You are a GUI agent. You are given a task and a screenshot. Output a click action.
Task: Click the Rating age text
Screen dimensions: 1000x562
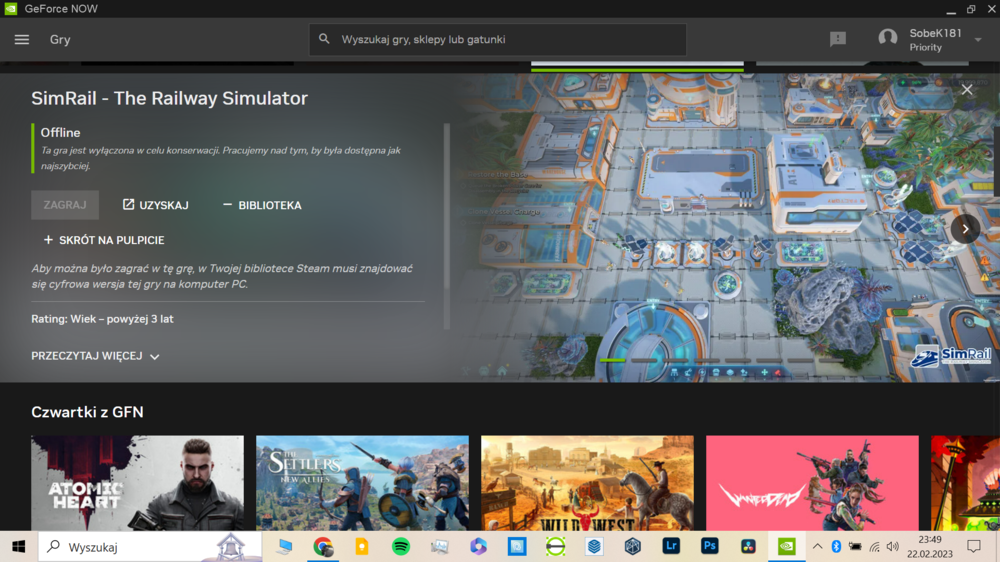[103, 319]
